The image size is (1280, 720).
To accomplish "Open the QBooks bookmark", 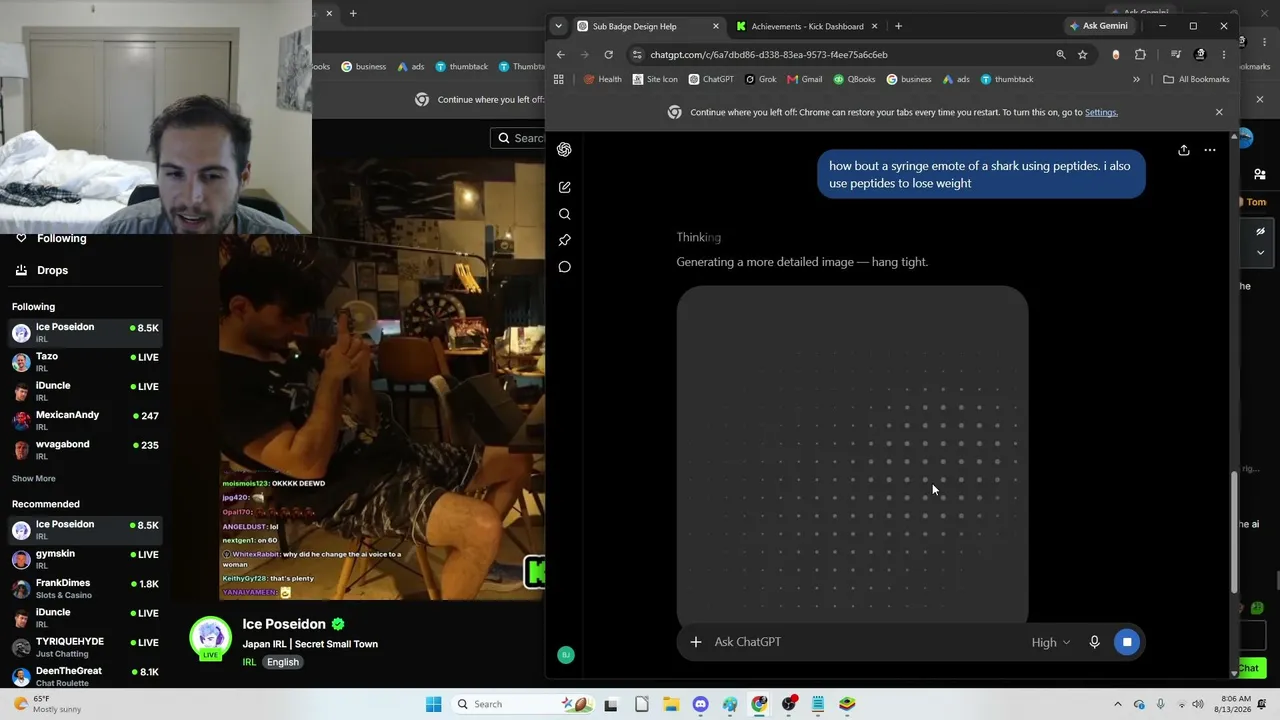I will (x=854, y=79).
